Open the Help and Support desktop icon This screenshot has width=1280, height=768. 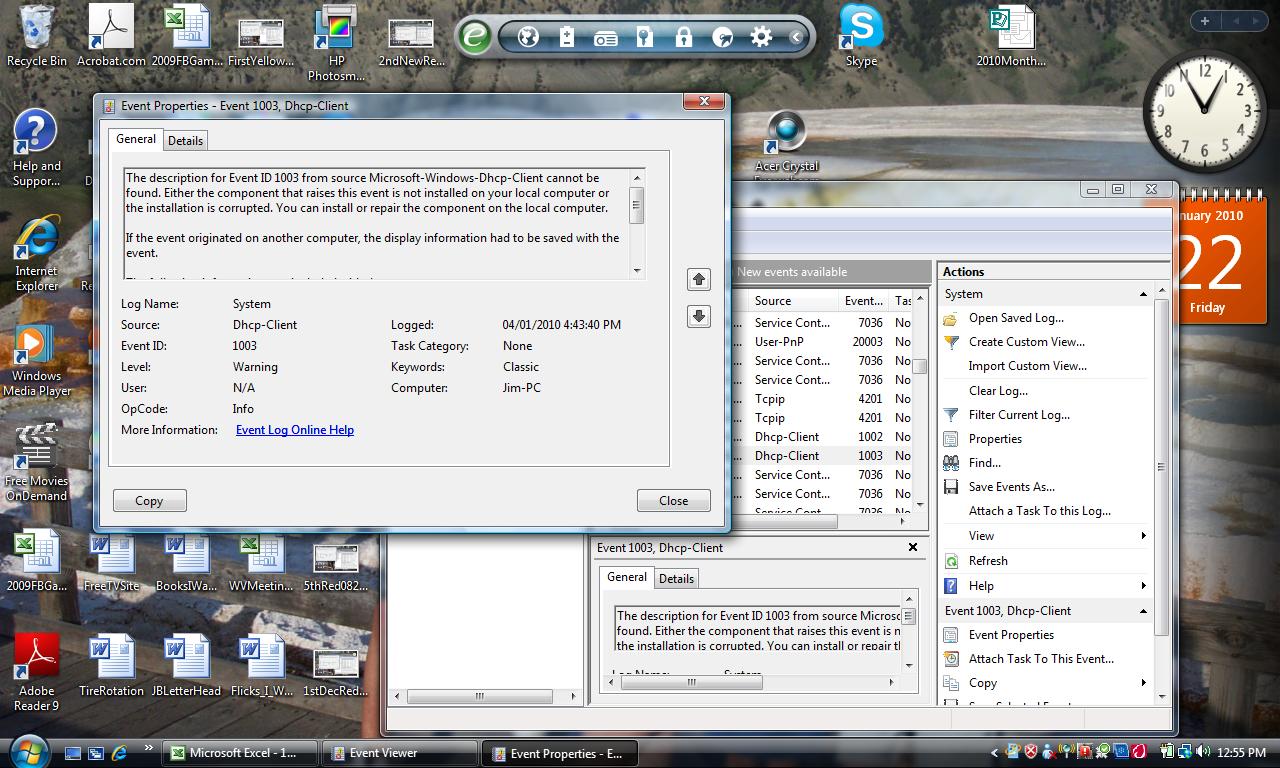point(37,148)
